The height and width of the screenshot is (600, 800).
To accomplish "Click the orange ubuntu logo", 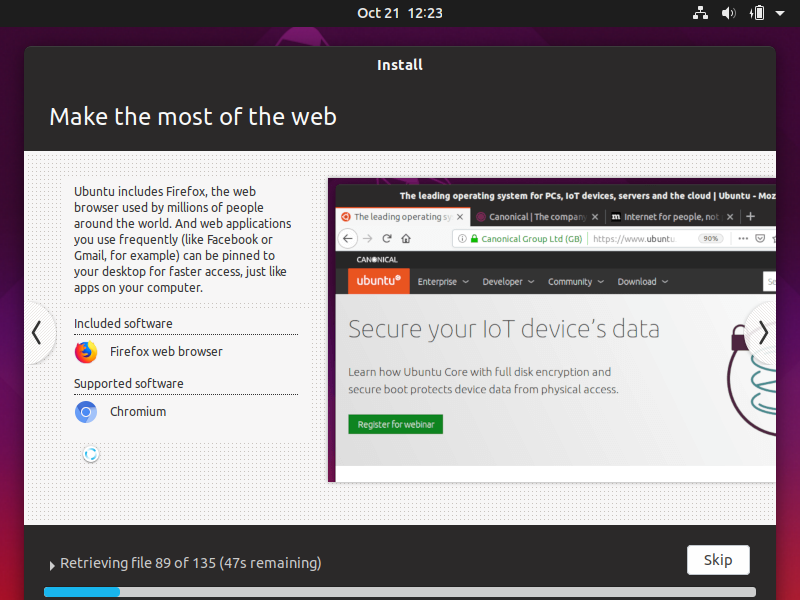I will pyautogui.click(x=379, y=281).
